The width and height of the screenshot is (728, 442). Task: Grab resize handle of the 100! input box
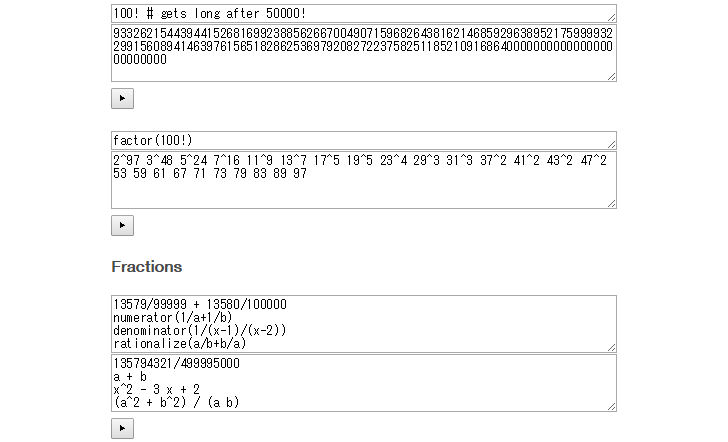tap(611, 18)
